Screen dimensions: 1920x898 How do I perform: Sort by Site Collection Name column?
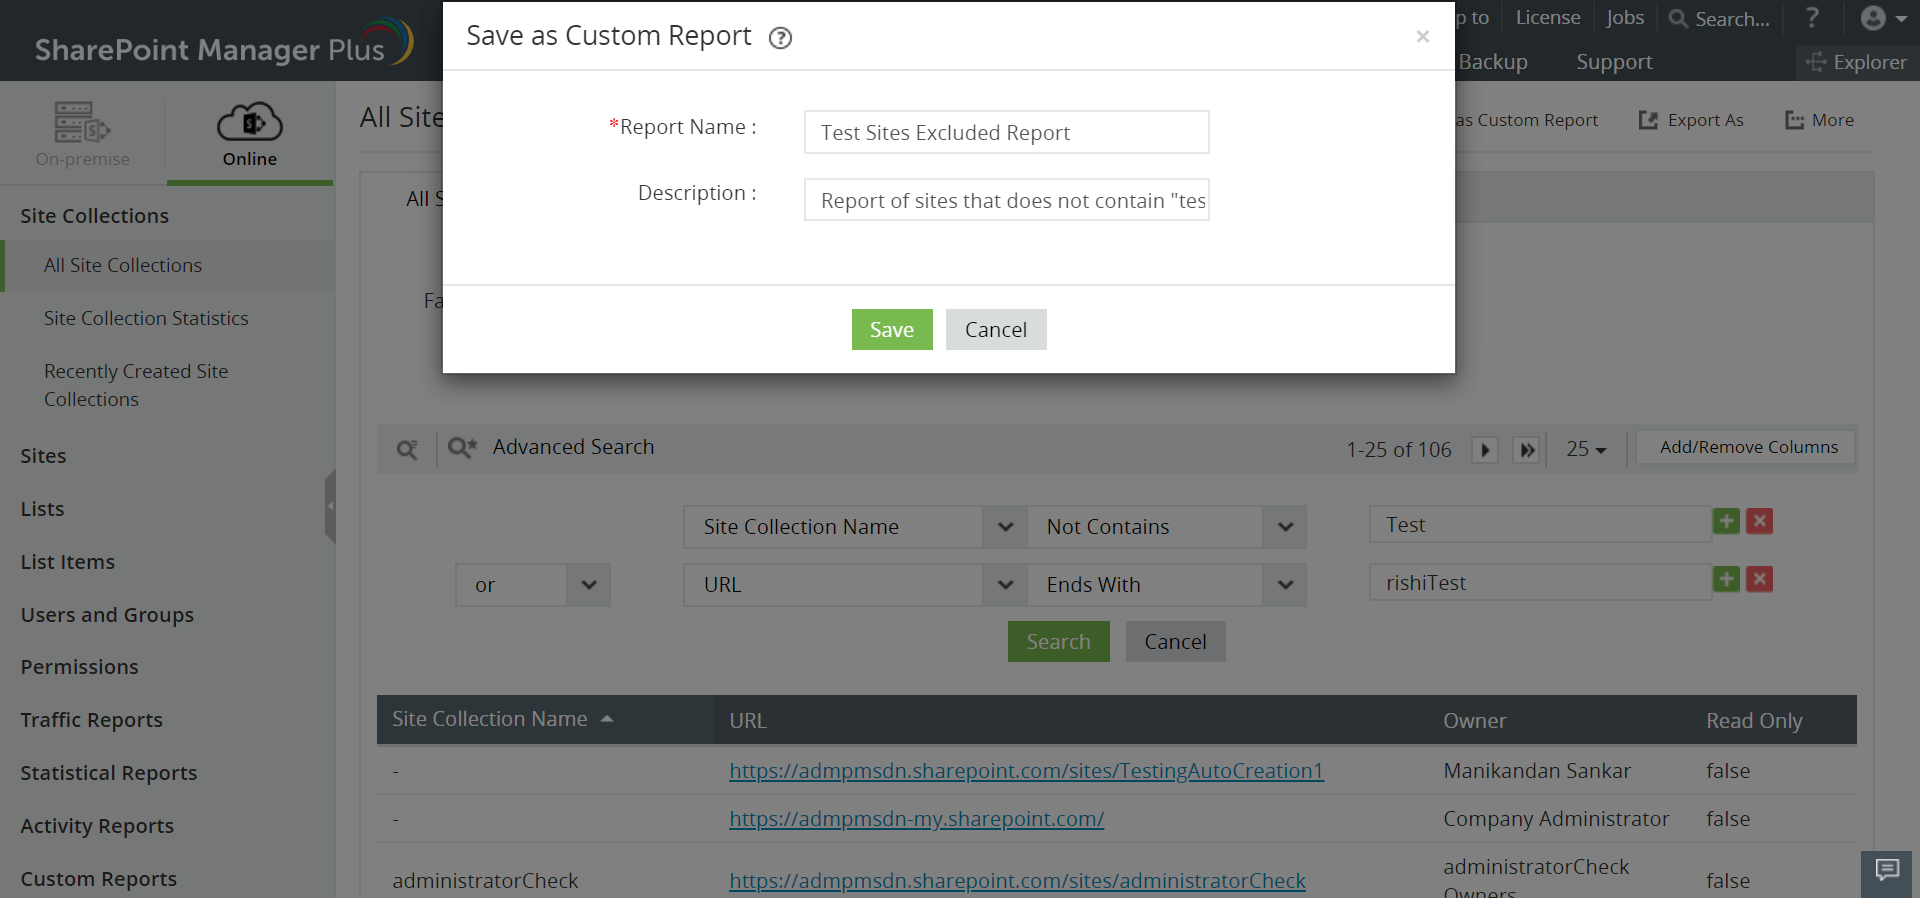490,719
